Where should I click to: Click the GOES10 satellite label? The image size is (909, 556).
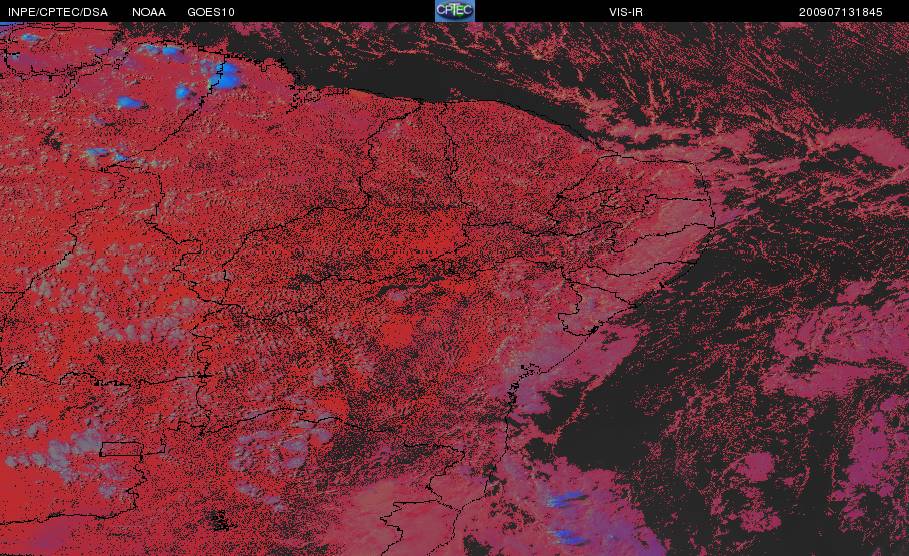click(x=211, y=12)
